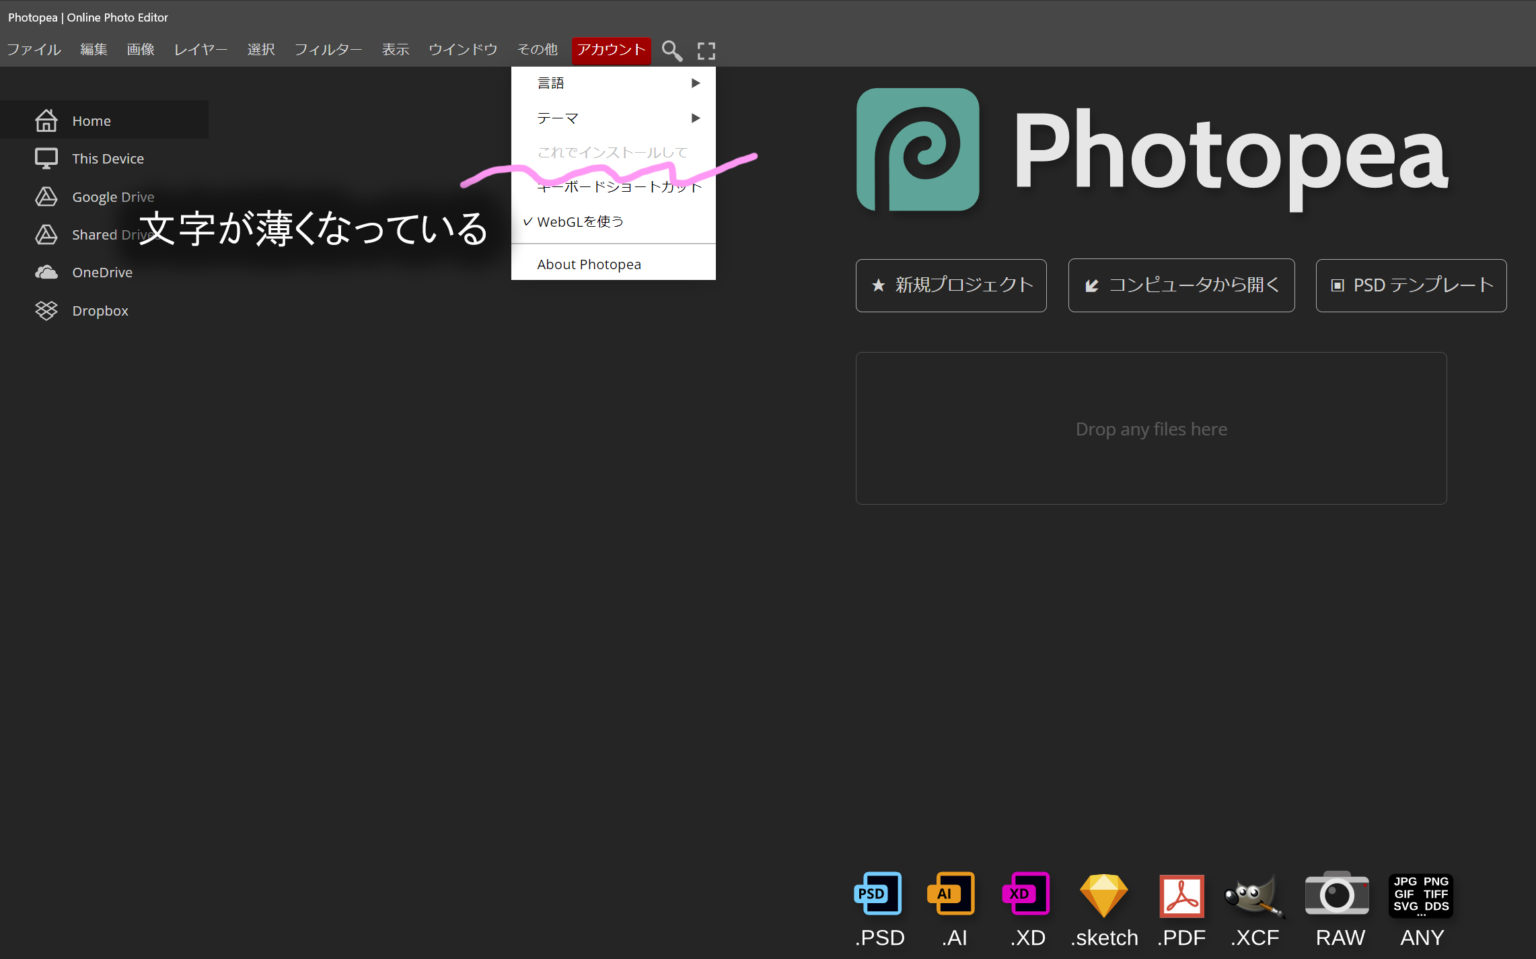The height and width of the screenshot is (959, 1536).
Task: Open the .PDF format icon
Action: click(x=1181, y=893)
